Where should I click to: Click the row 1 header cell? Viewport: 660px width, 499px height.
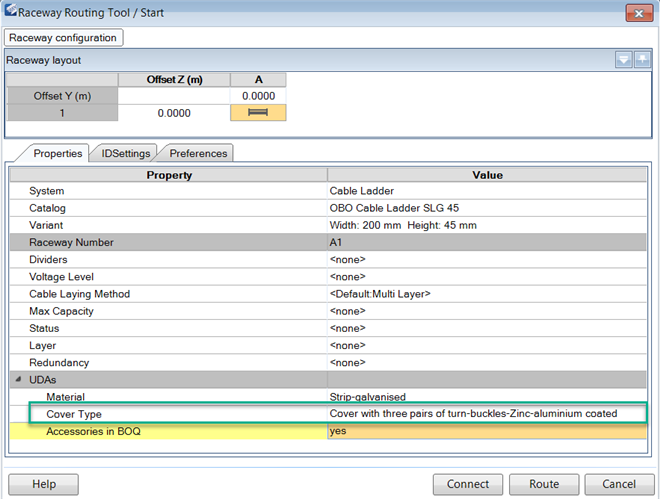62,113
